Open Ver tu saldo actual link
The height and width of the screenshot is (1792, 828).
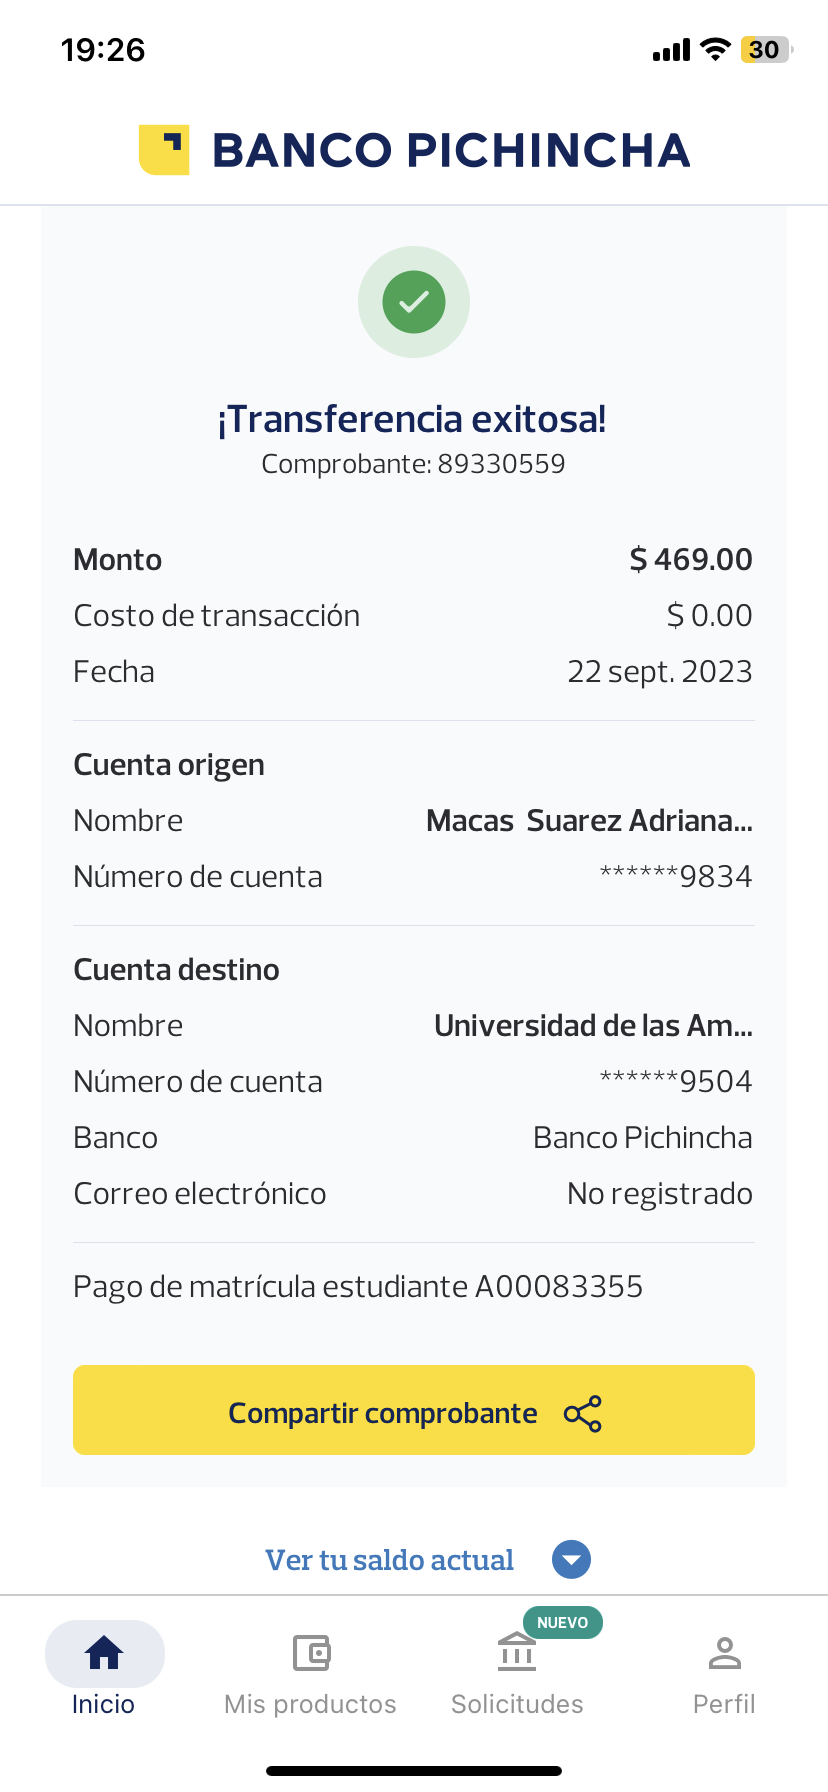click(x=389, y=1560)
